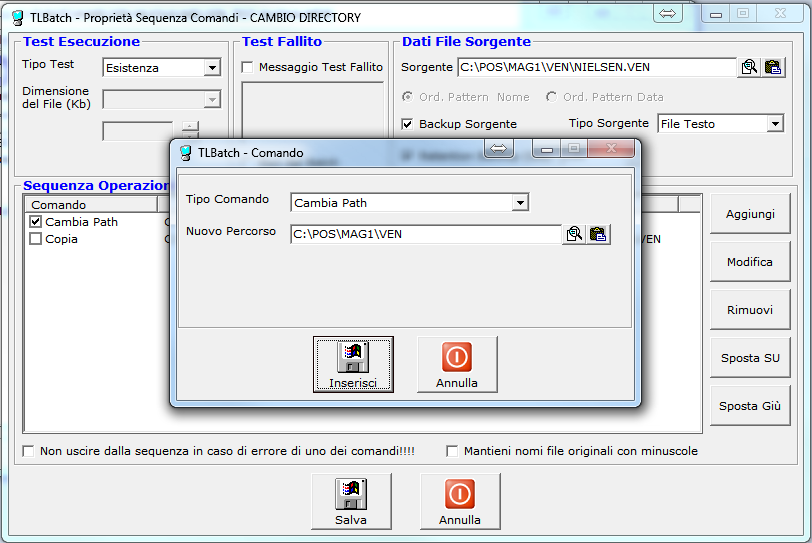Toggle the Backup Sorgente checkbox
The image size is (812, 543).
pyautogui.click(x=407, y=124)
